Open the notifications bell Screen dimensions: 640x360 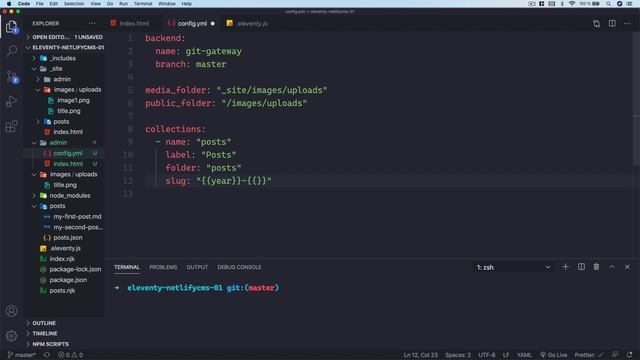[629, 355]
